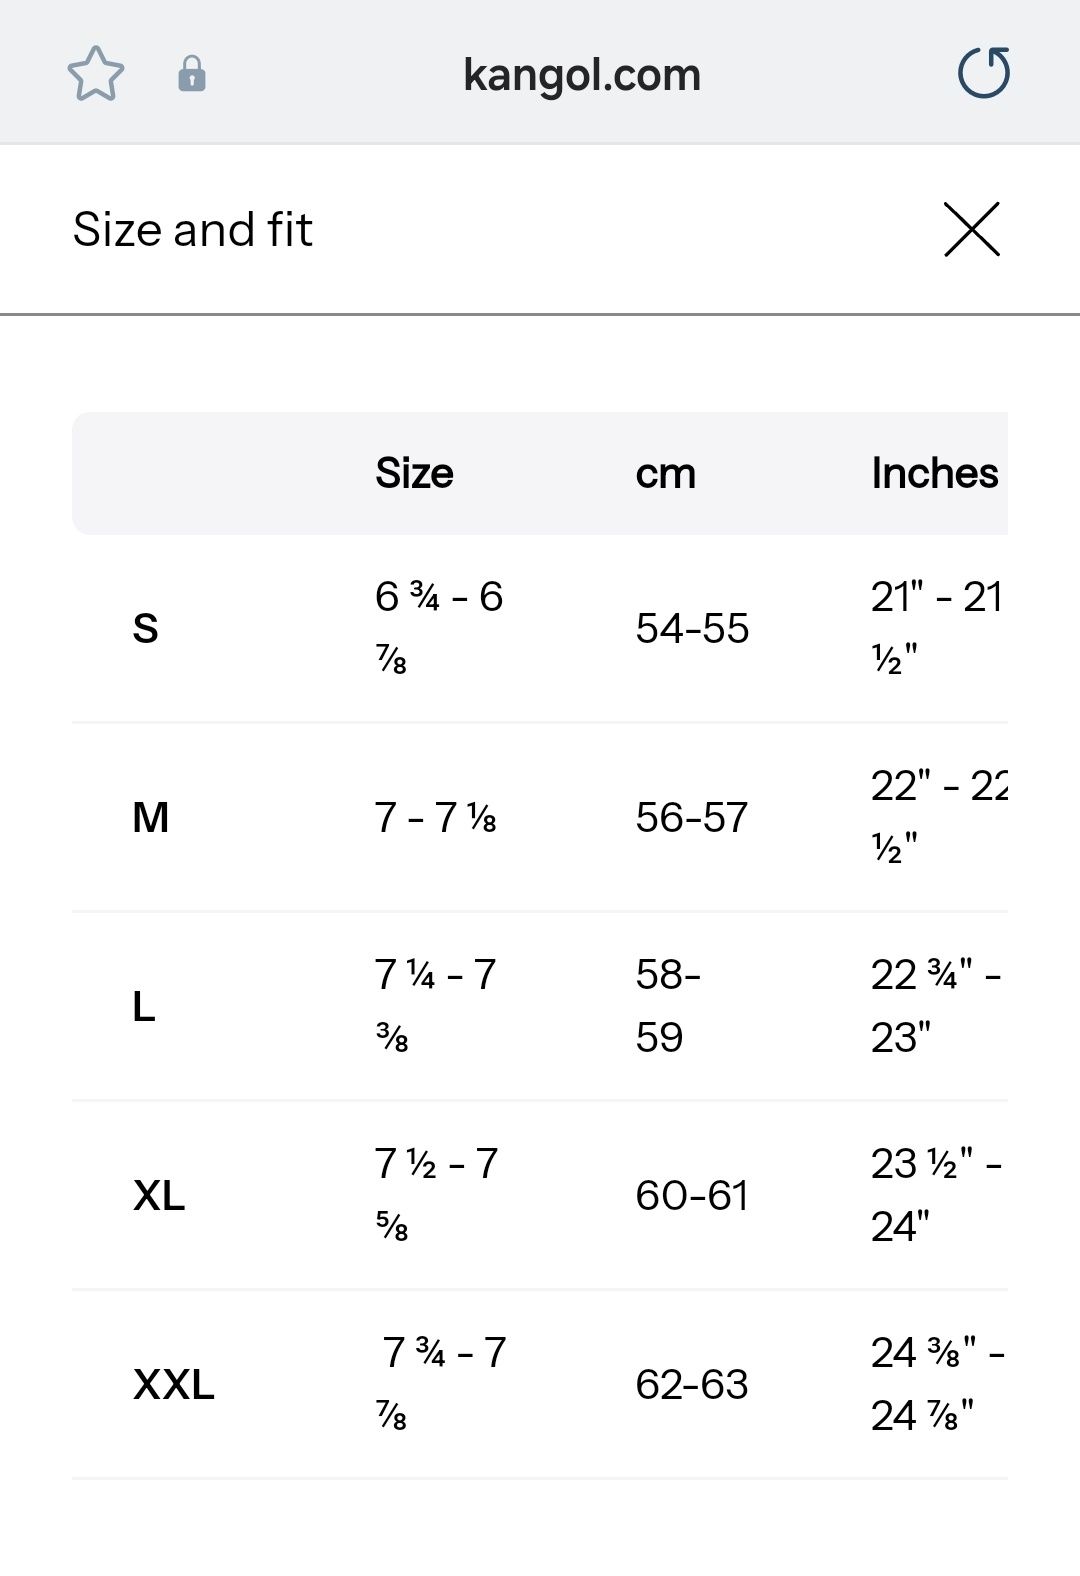The image size is (1080, 1576).
Task: Select the cm column header
Action: click(x=666, y=474)
